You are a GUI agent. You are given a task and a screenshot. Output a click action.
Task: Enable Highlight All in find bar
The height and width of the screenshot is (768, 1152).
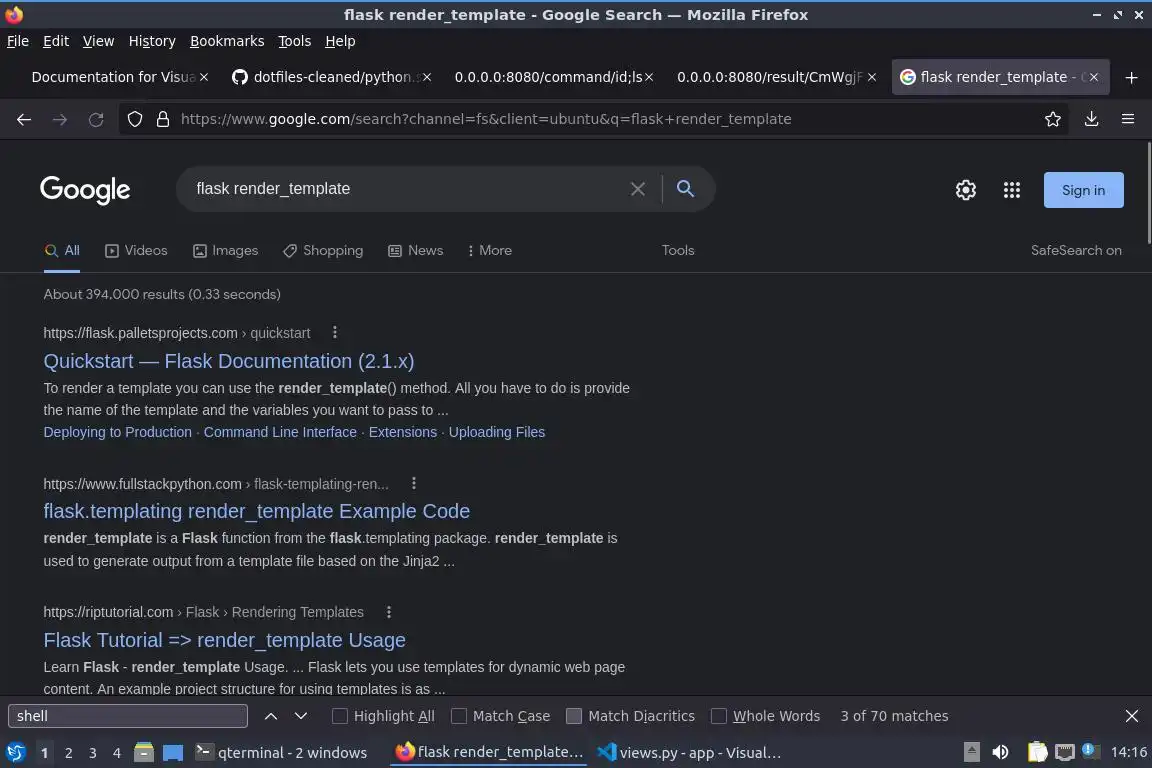(x=383, y=716)
